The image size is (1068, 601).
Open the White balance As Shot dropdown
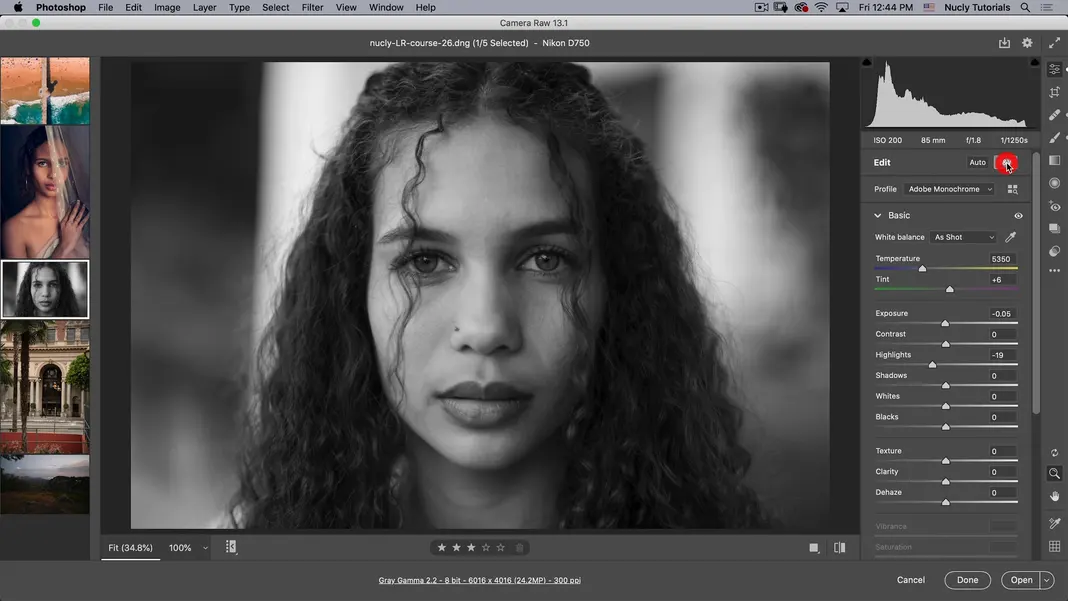(x=964, y=237)
